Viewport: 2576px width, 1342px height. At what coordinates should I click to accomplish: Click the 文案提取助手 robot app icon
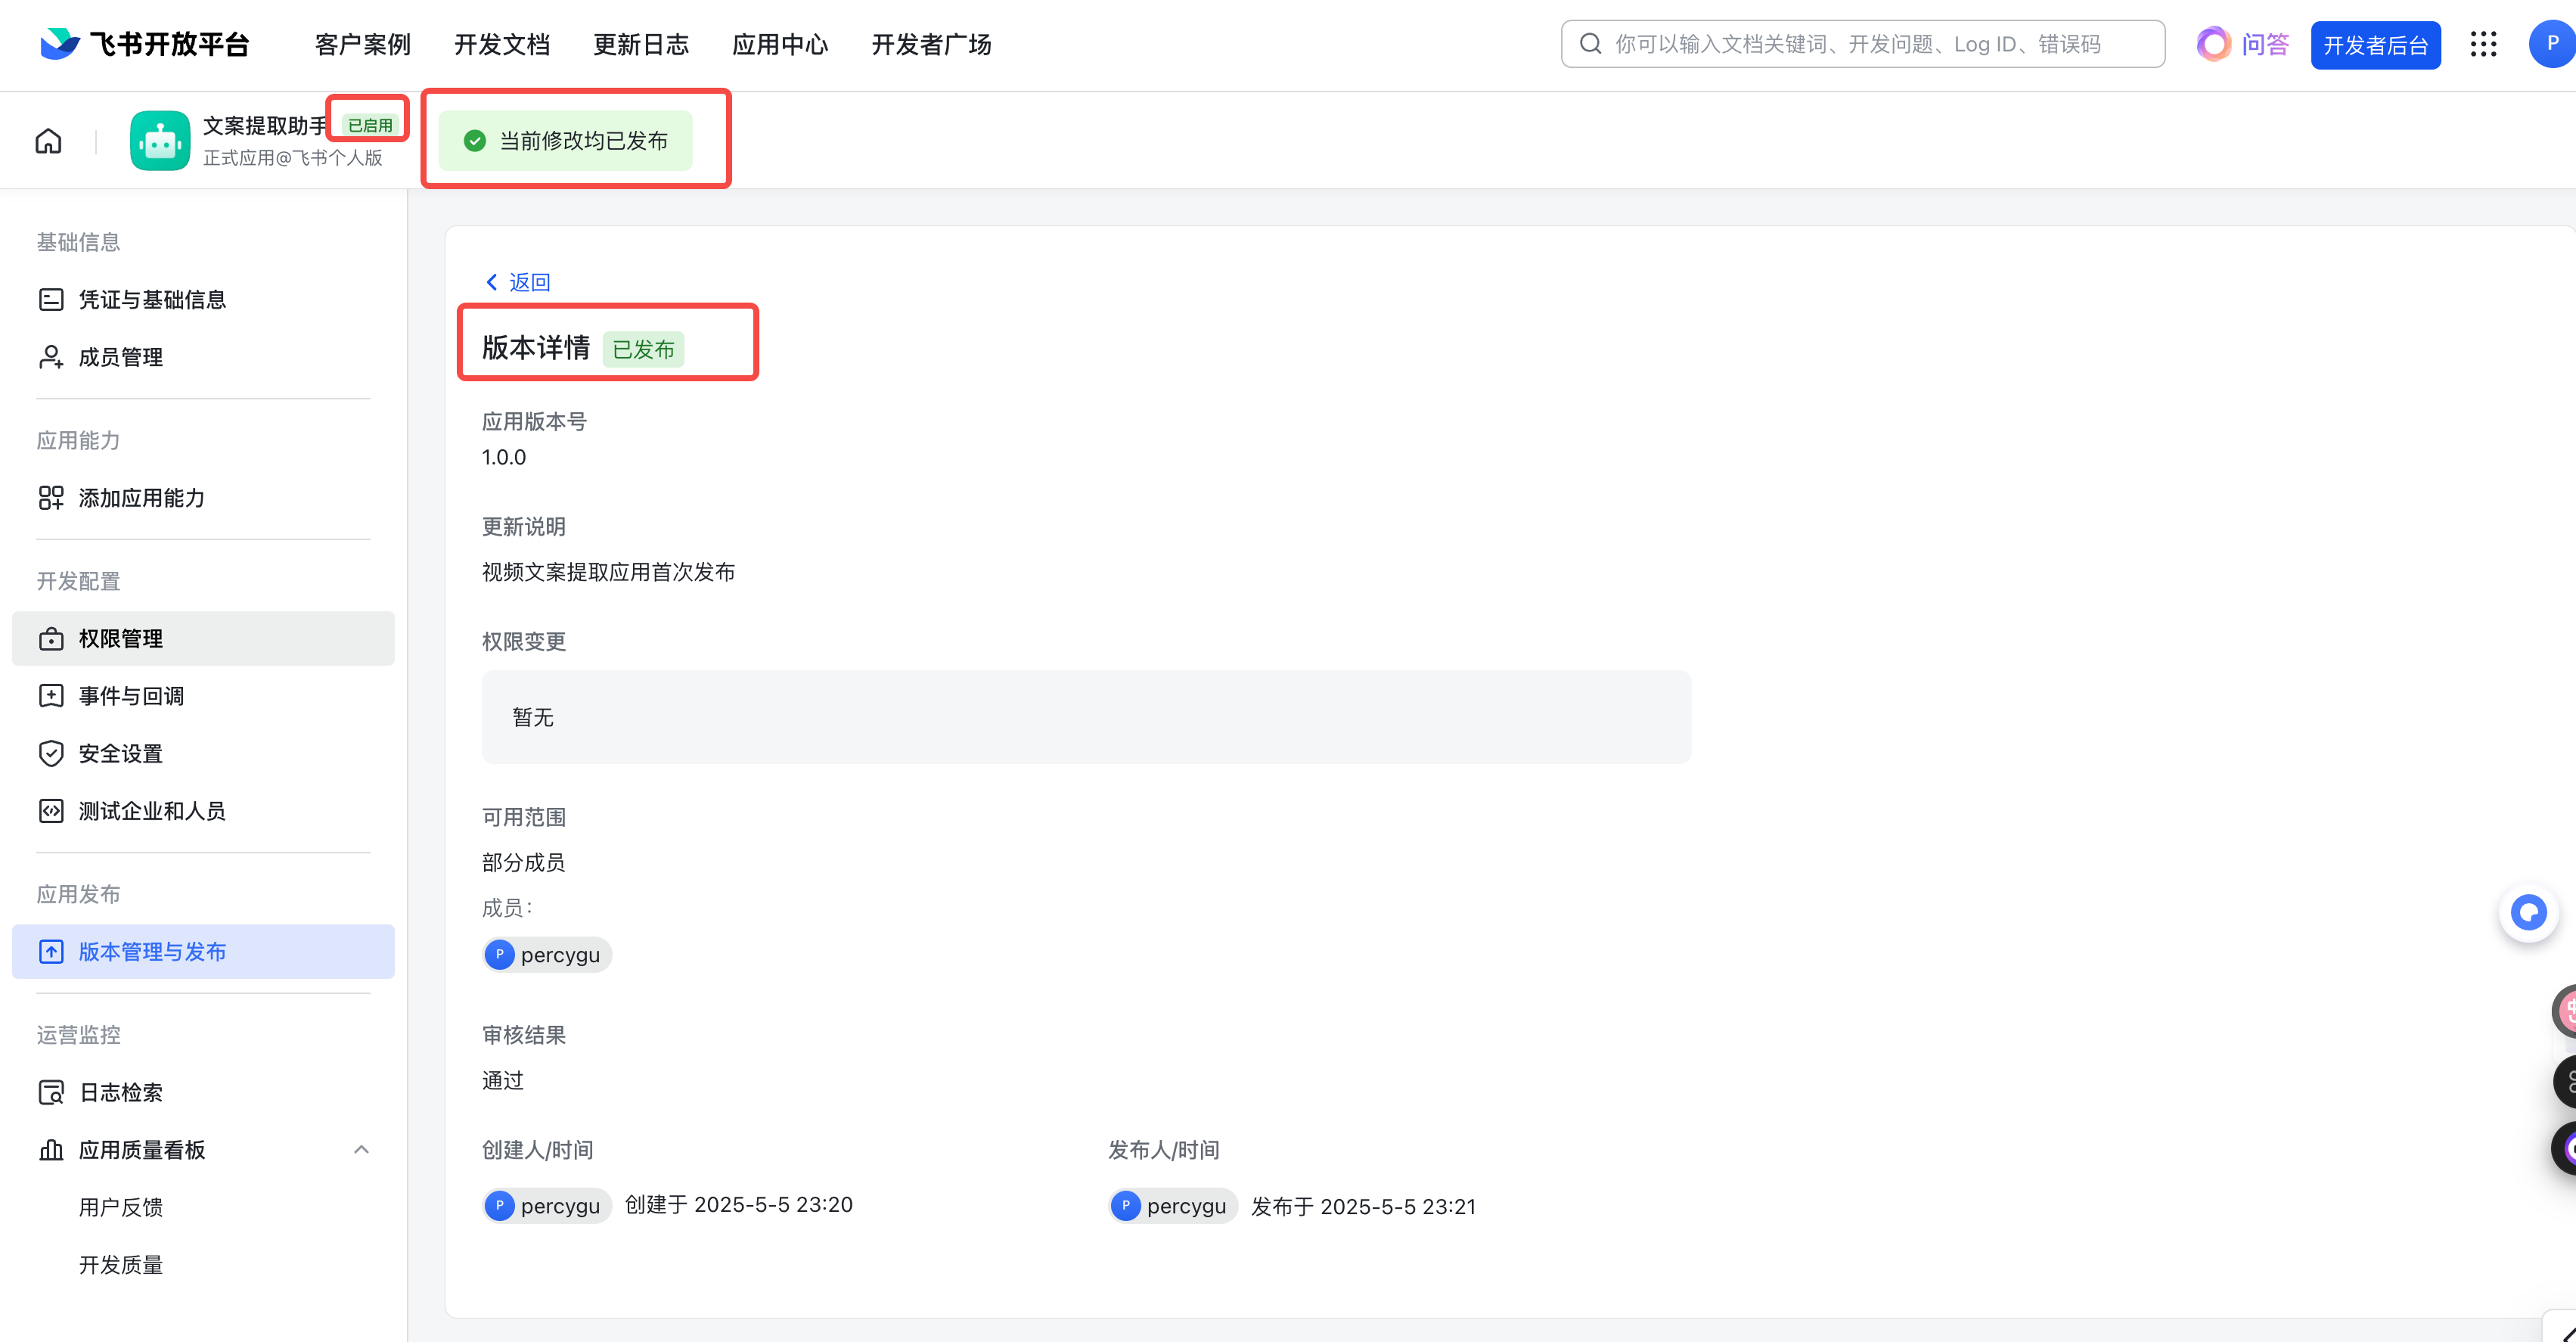[160, 140]
